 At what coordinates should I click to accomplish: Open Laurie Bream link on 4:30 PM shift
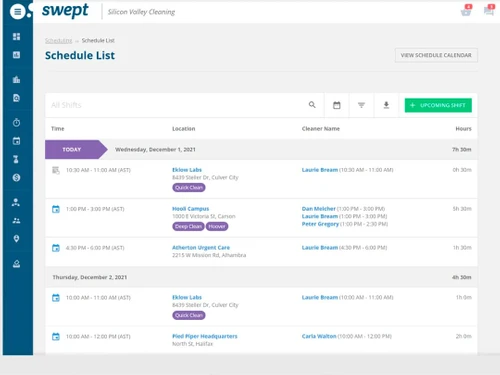[x=320, y=248]
